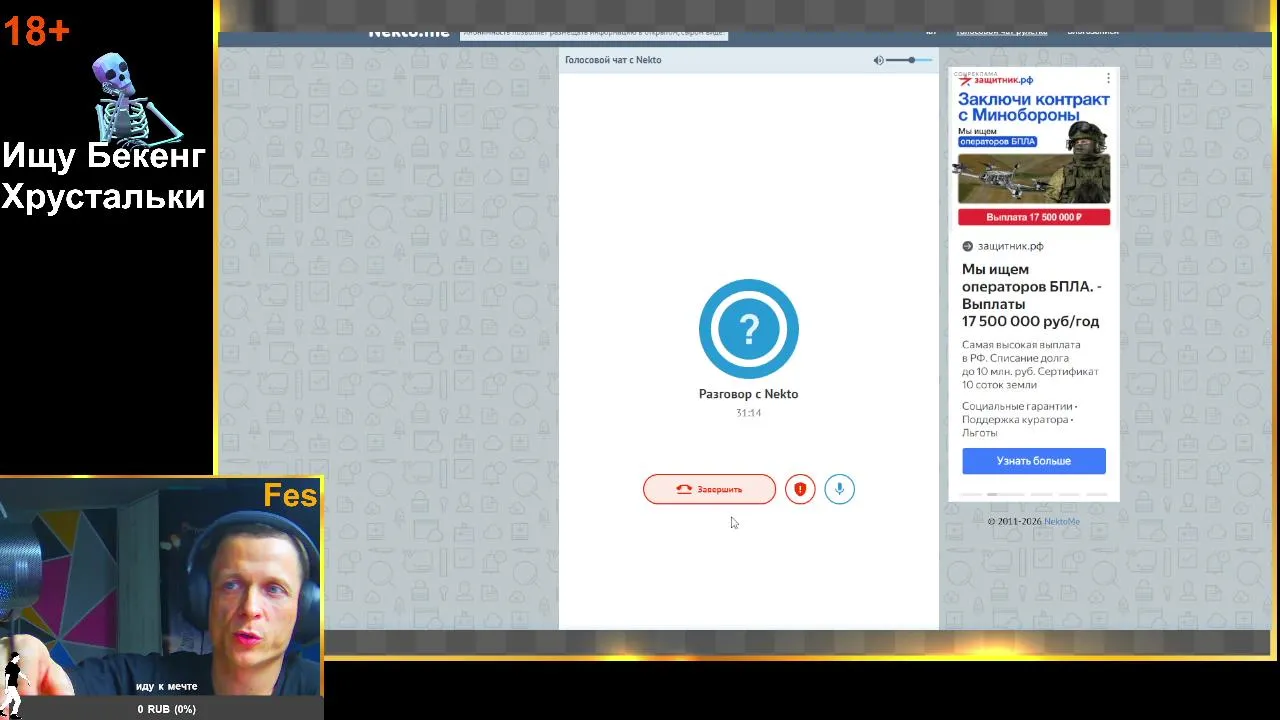The width and height of the screenshot is (1280, 720).
Task: Click the arrow icon beside защитник.рф
Action: 967,246
